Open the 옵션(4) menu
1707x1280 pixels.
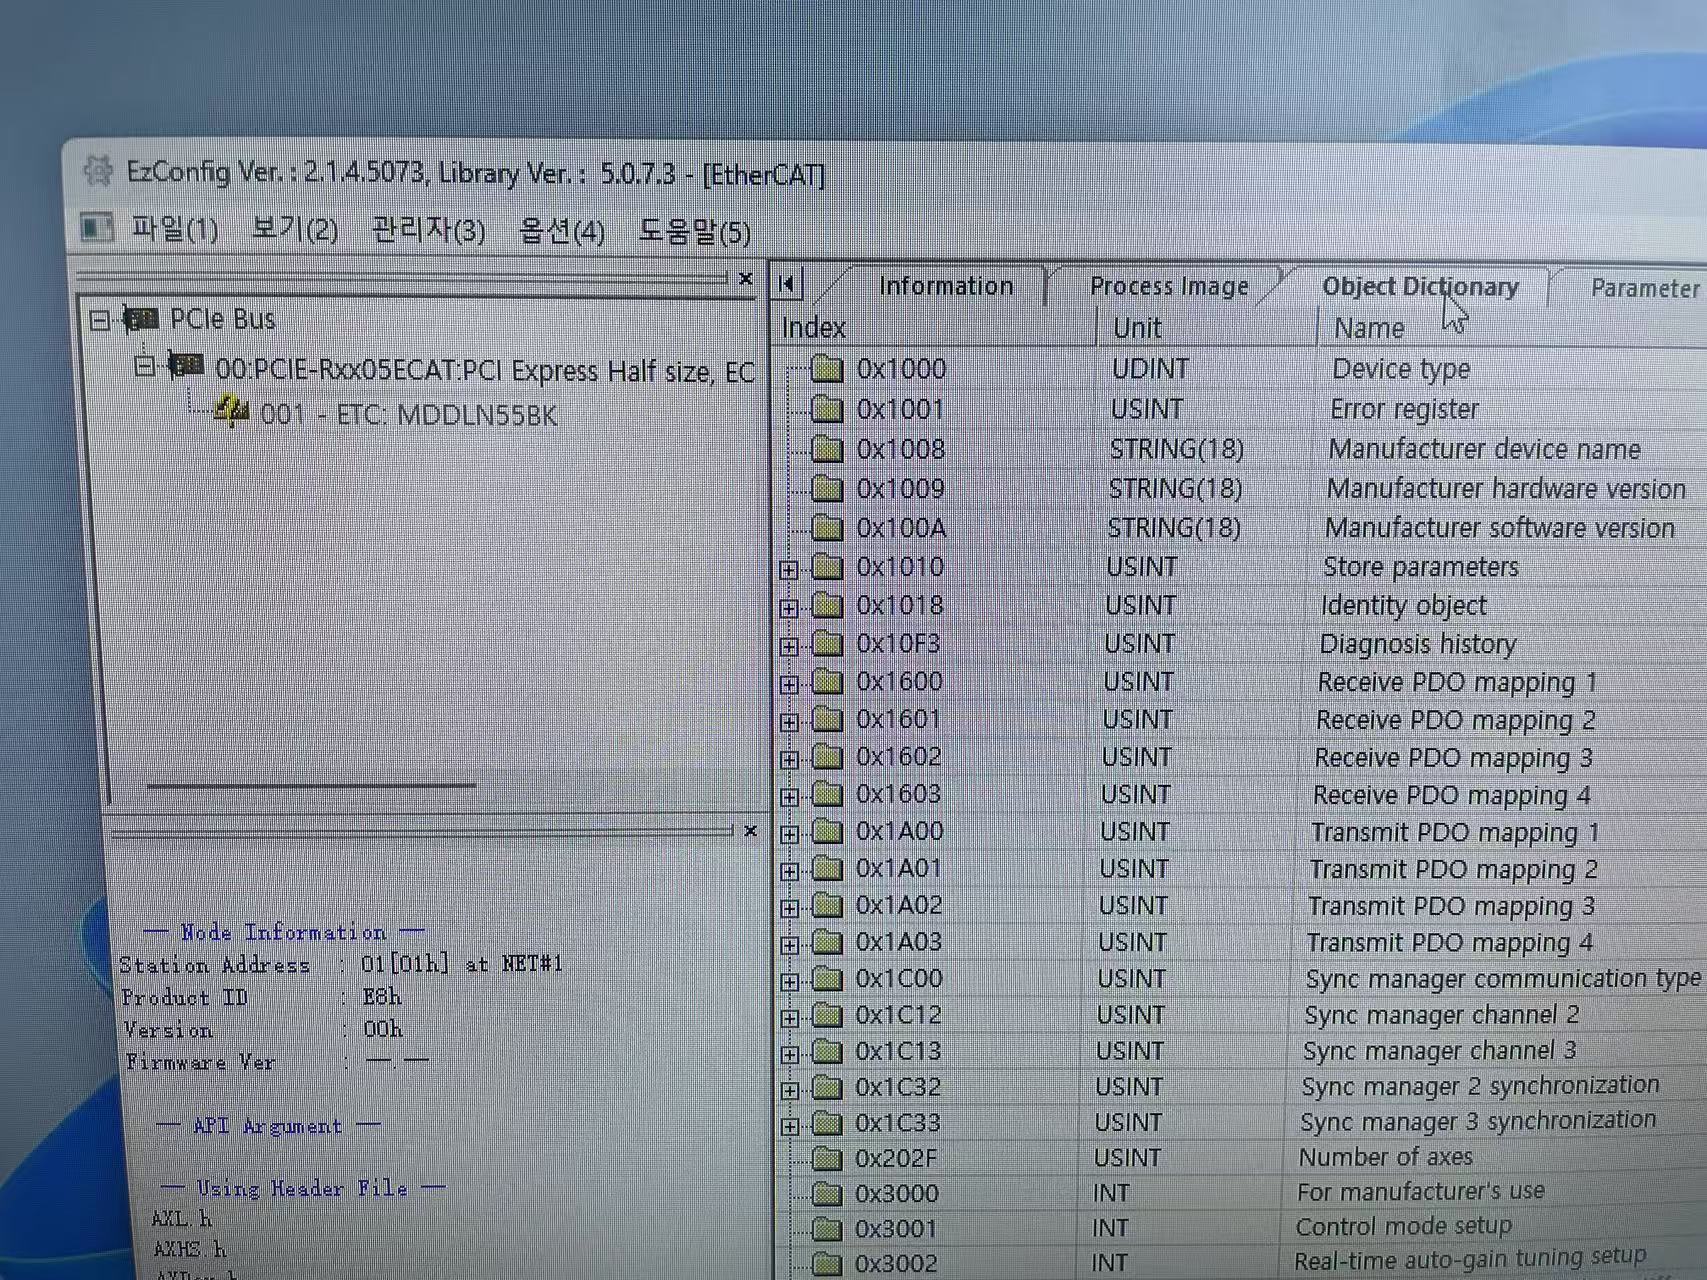[x=561, y=231]
